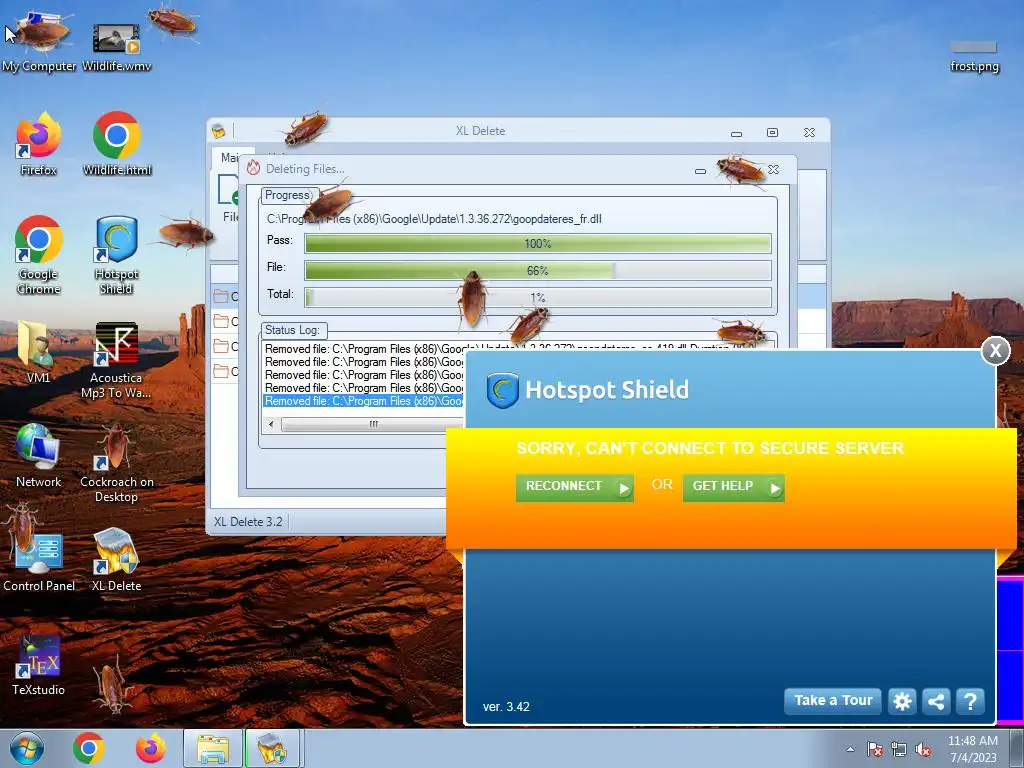Launch the Acoustica Mp3 To Wave shortcut

(x=116, y=360)
